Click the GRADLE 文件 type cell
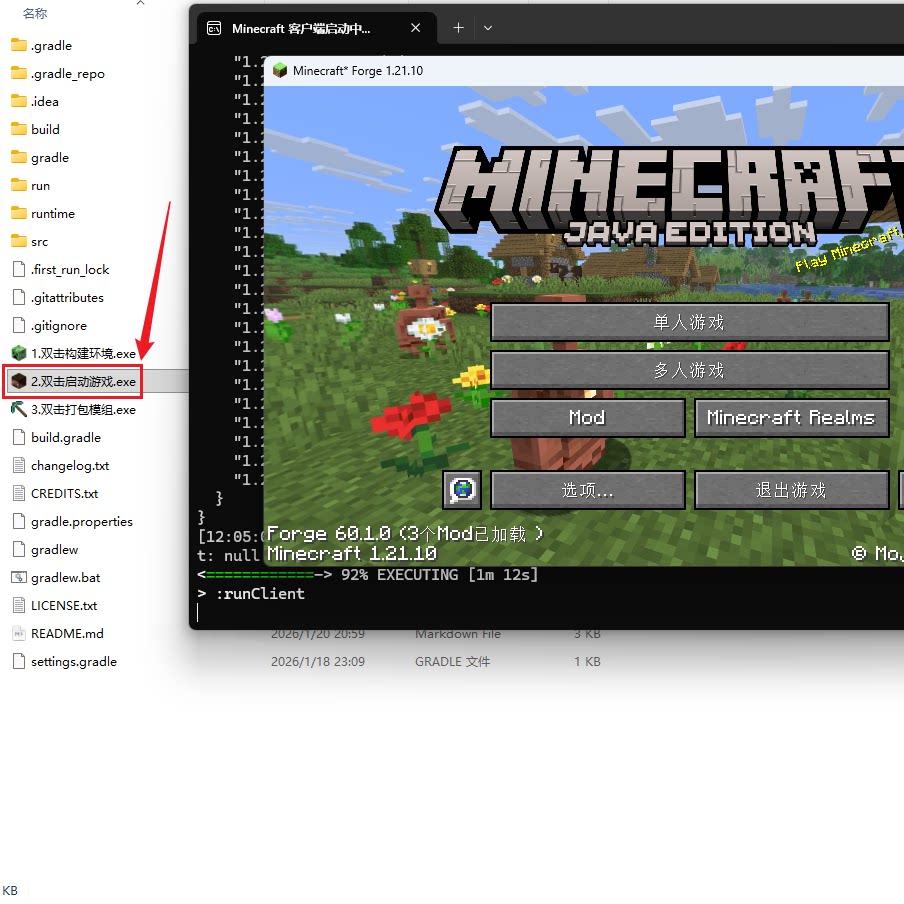 [x=453, y=662]
